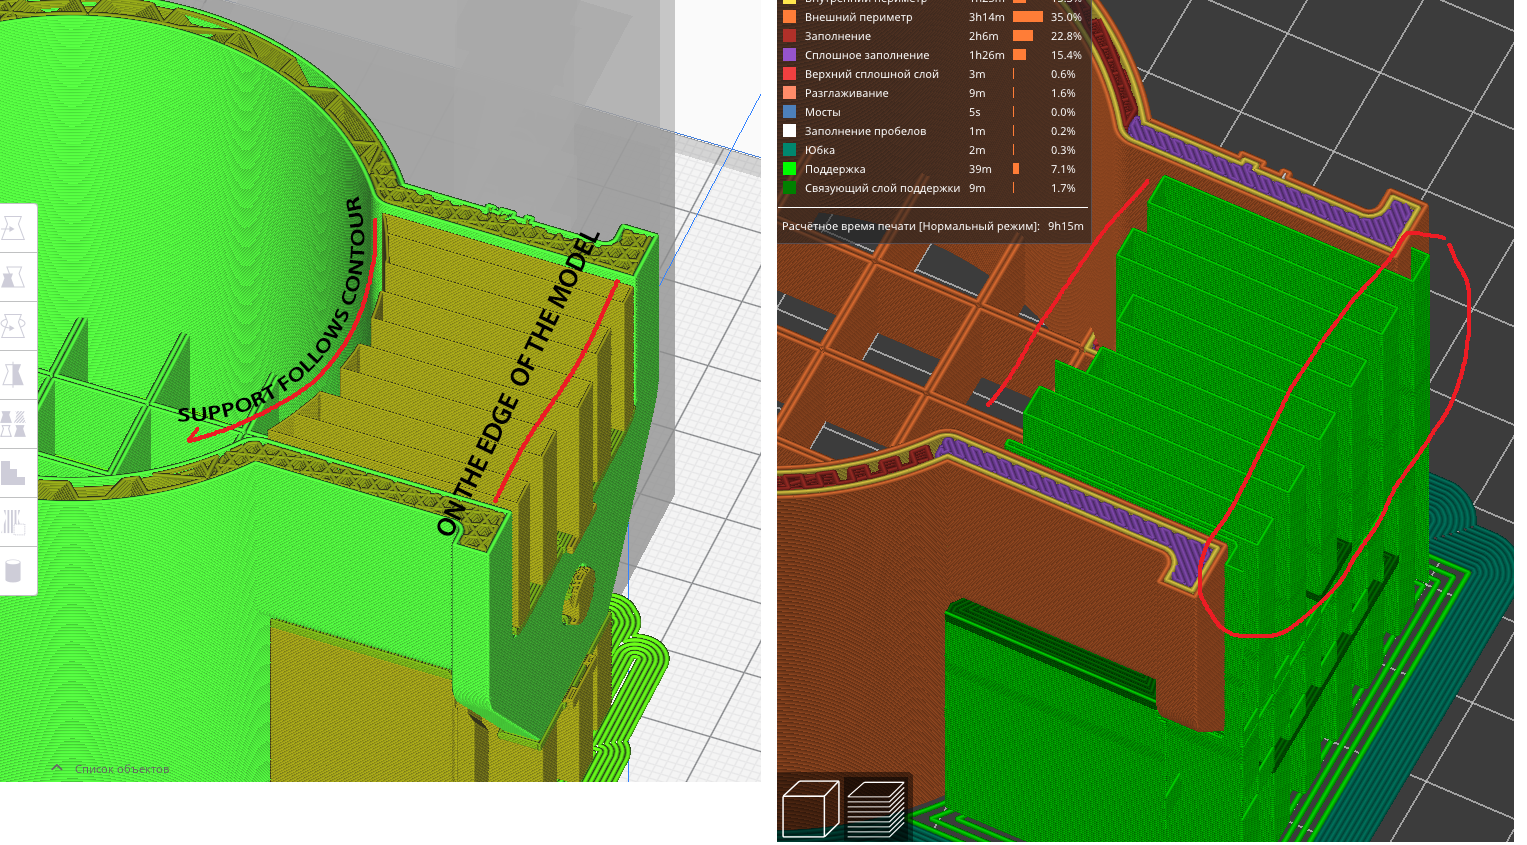The width and height of the screenshot is (1527, 845).
Task: Click the orange time bar for Внешний периметр
Action: coord(1028,17)
